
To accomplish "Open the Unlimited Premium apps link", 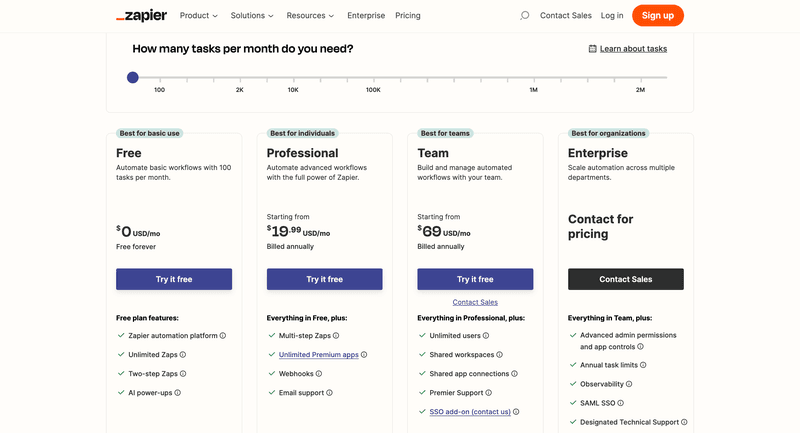I will point(318,354).
